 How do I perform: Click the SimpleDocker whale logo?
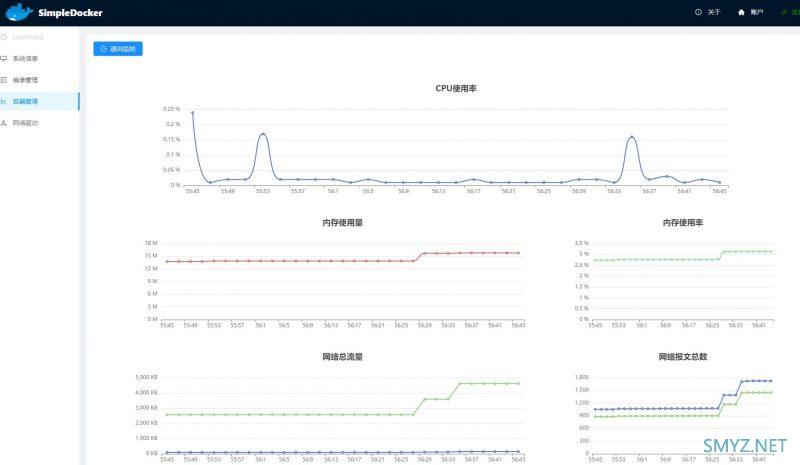pyautogui.click(x=19, y=12)
